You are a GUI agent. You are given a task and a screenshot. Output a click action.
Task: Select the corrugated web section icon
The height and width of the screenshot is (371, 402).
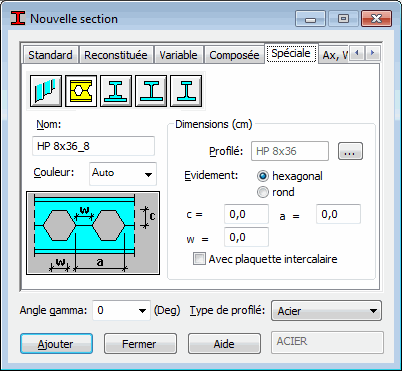click(46, 91)
